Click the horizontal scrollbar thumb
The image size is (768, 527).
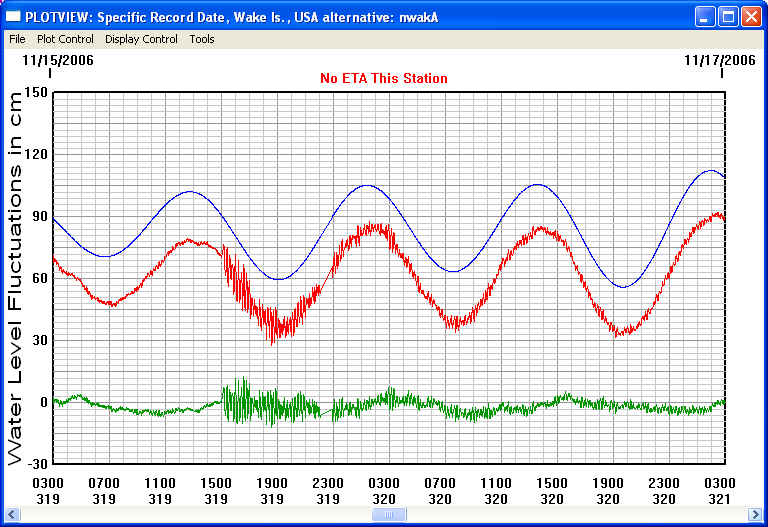point(388,514)
